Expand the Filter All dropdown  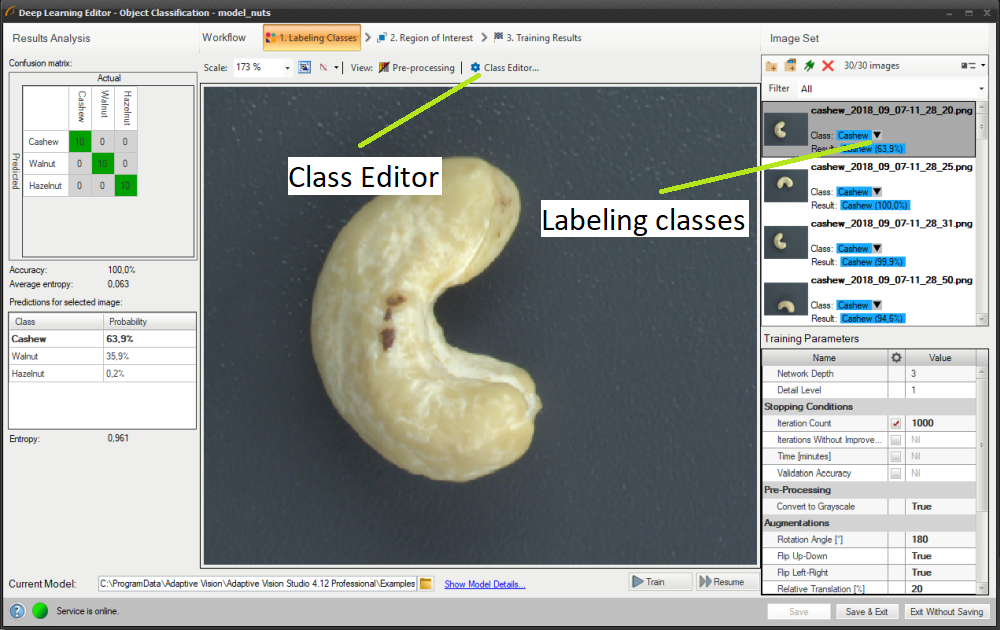point(981,89)
